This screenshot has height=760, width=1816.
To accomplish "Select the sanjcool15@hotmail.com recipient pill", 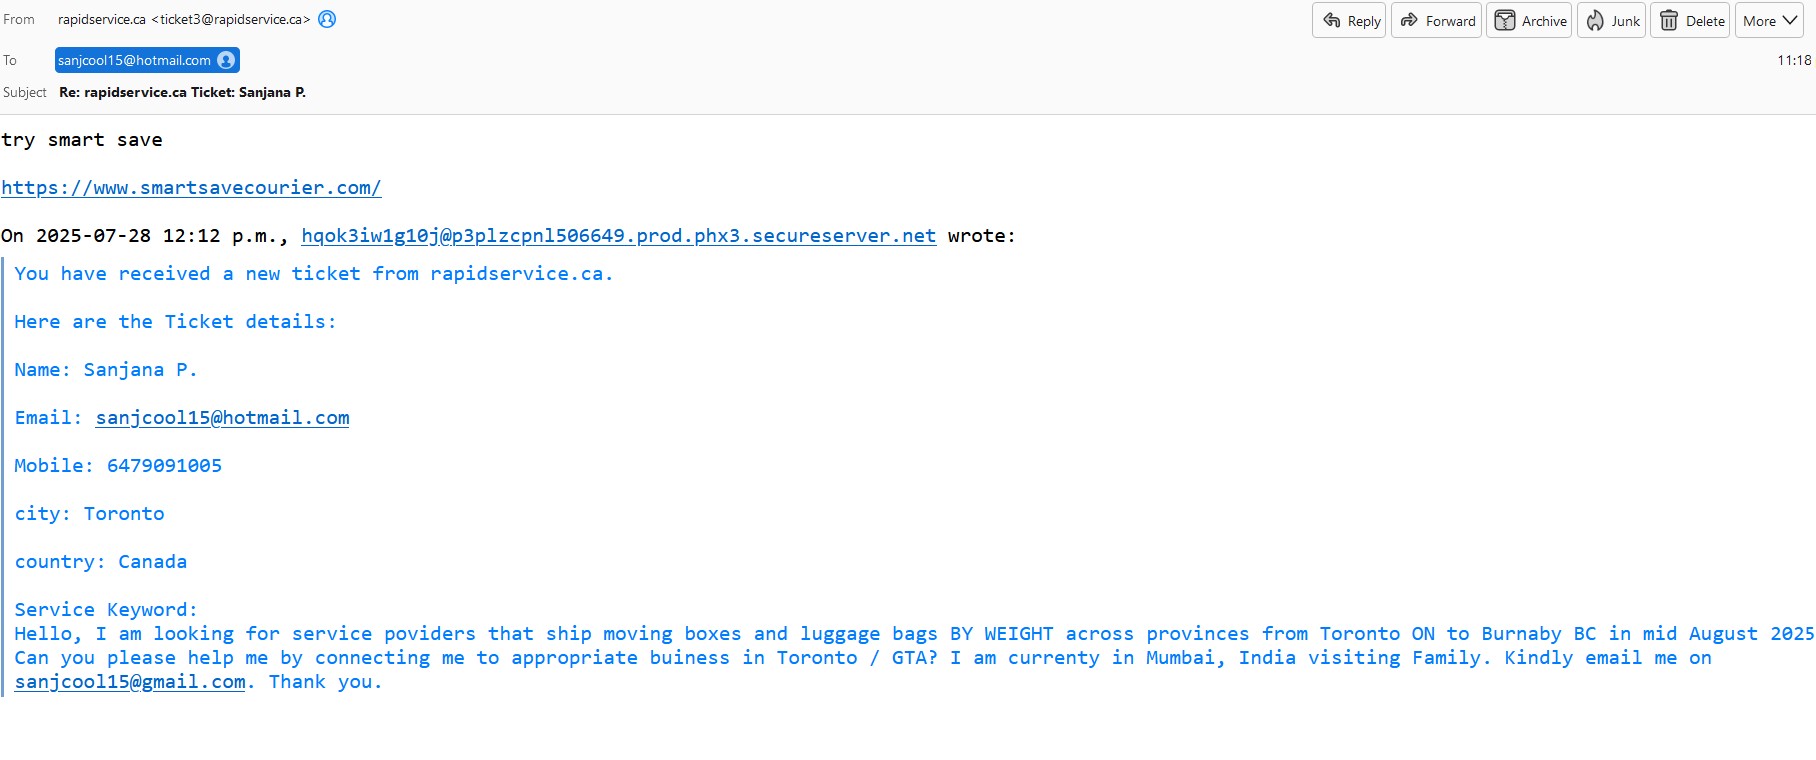I will click(134, 60).
